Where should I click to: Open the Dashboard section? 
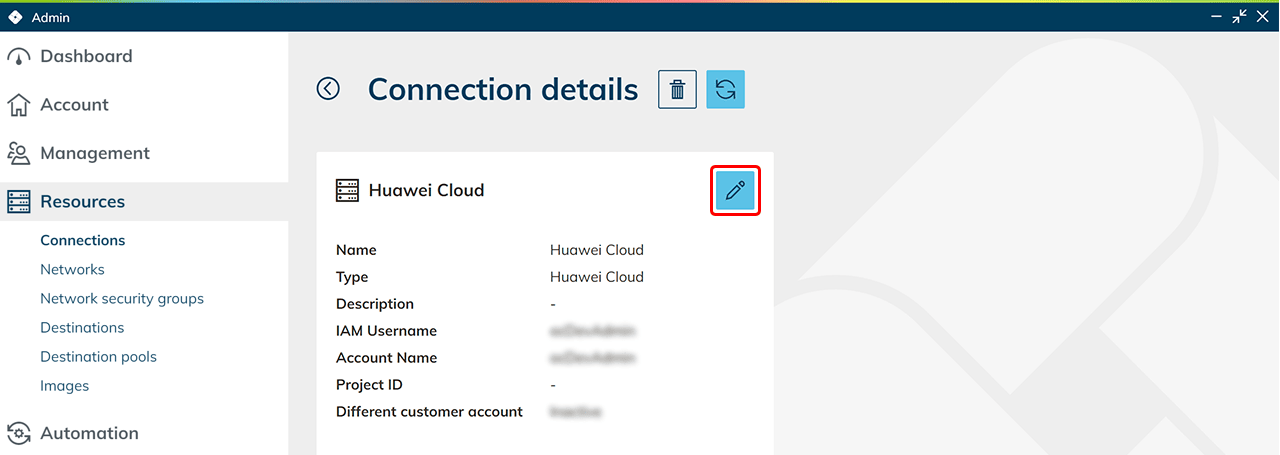[86, 57]
